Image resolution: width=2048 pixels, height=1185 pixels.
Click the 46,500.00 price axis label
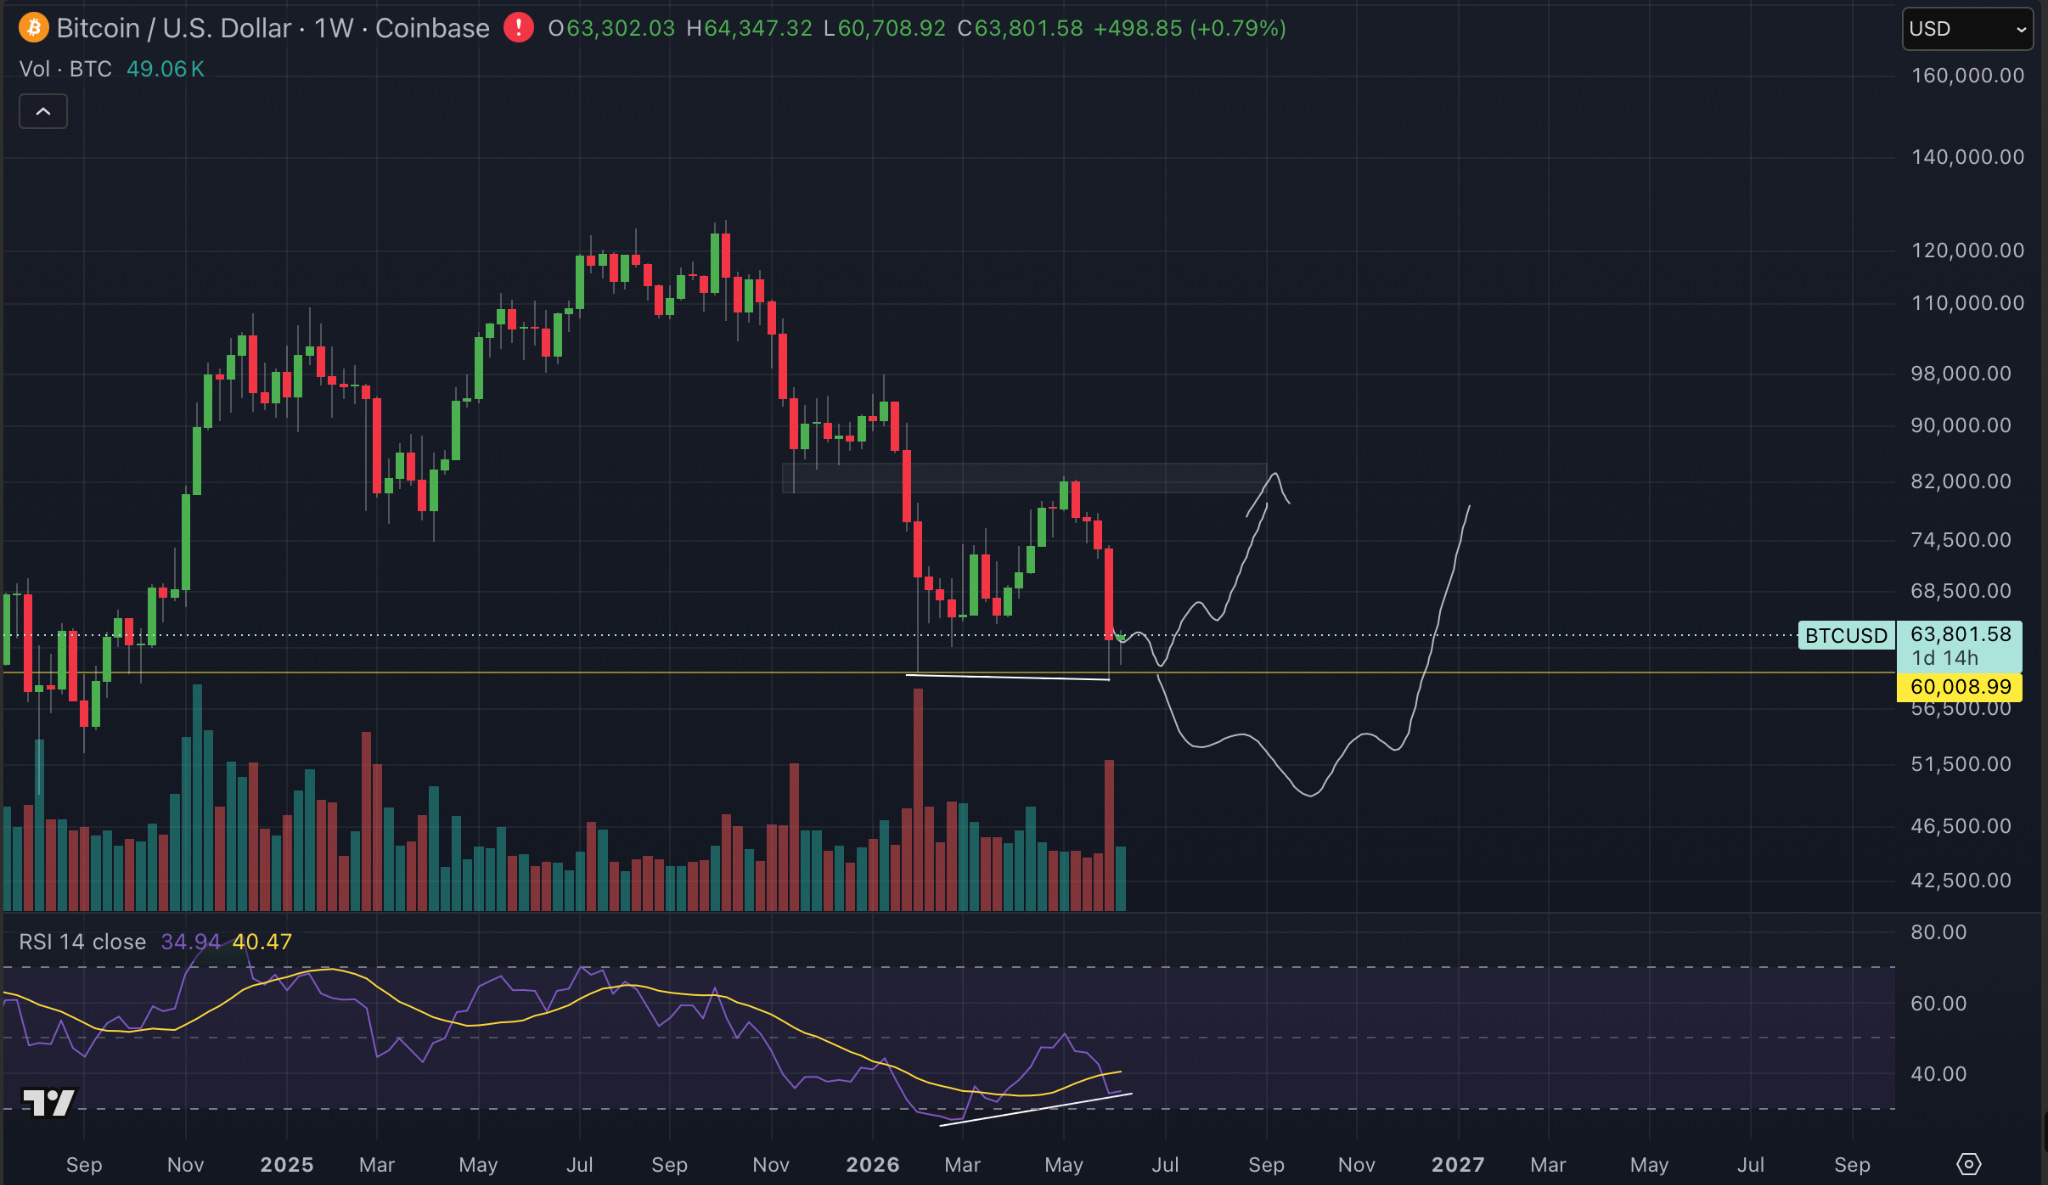[x=1961, y=826]
